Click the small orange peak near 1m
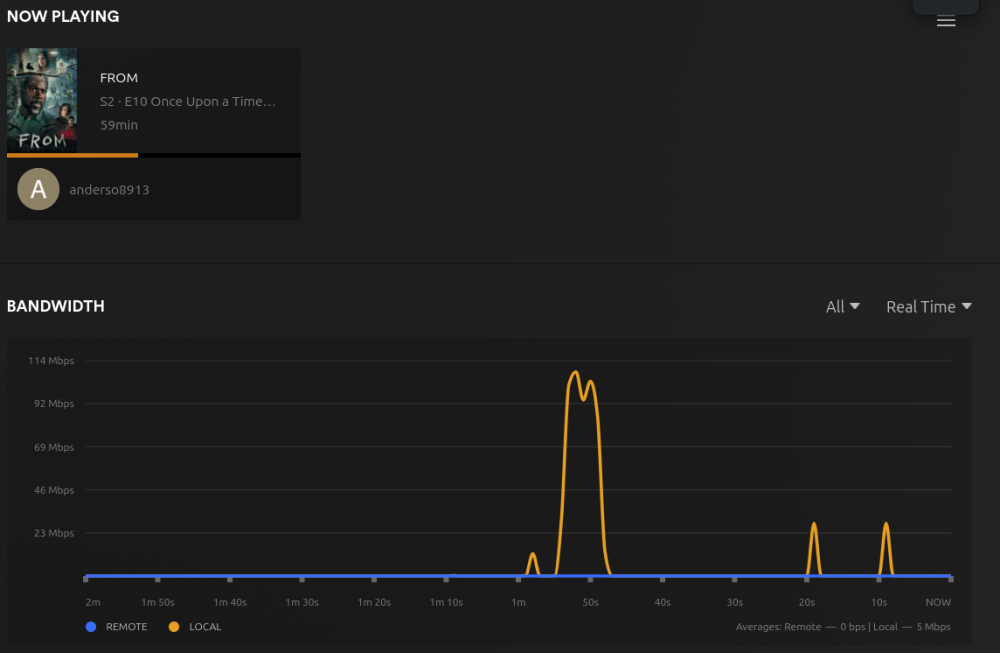 [533, 555]
